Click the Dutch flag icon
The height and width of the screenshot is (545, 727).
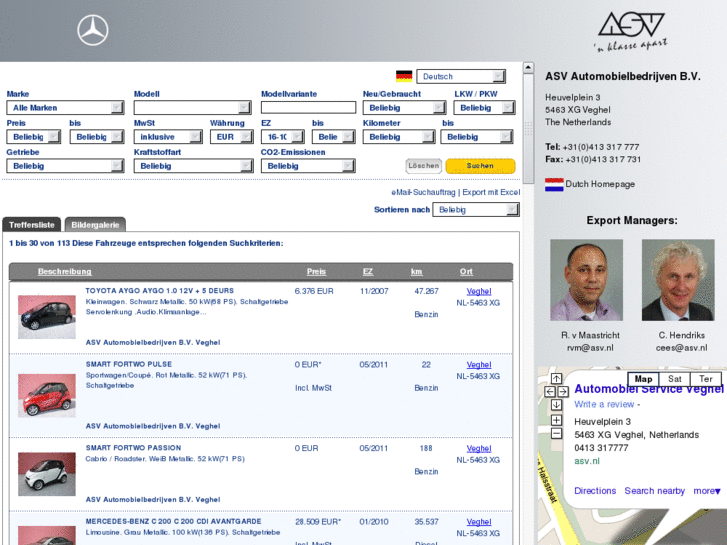pyautogui.click(x=554, y=185)
